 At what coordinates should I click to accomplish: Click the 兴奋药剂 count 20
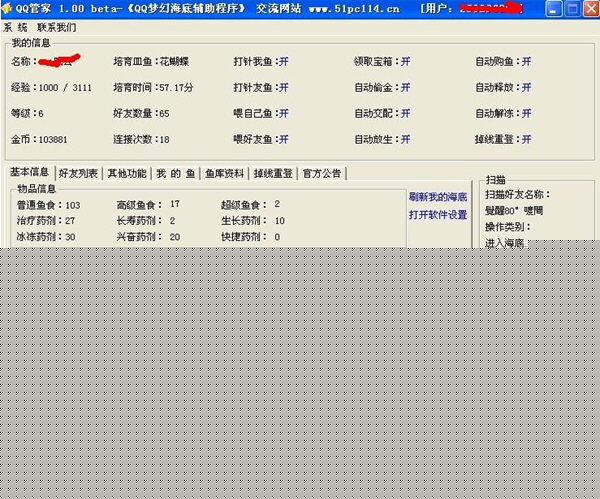(175, 237)
